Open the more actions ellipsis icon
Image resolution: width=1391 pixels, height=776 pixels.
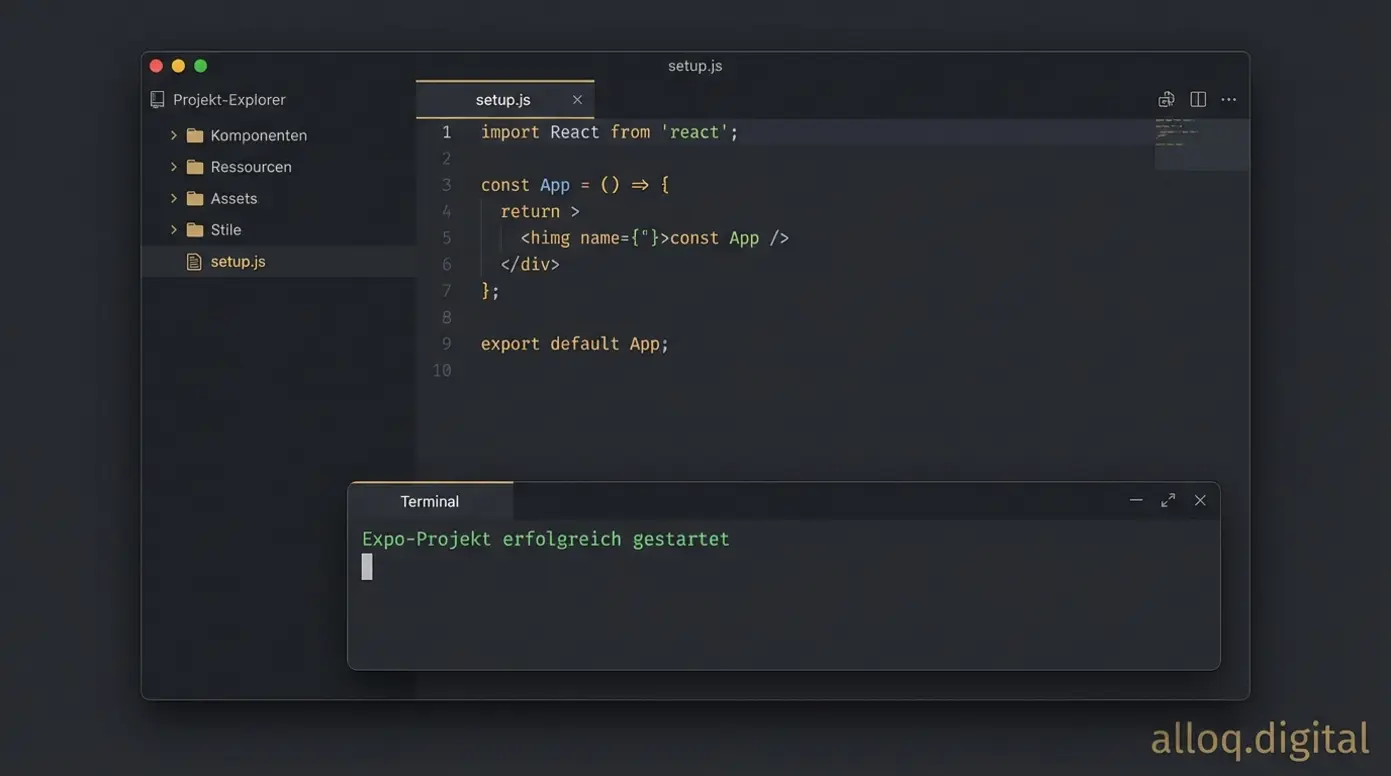tap(1228, 98)
